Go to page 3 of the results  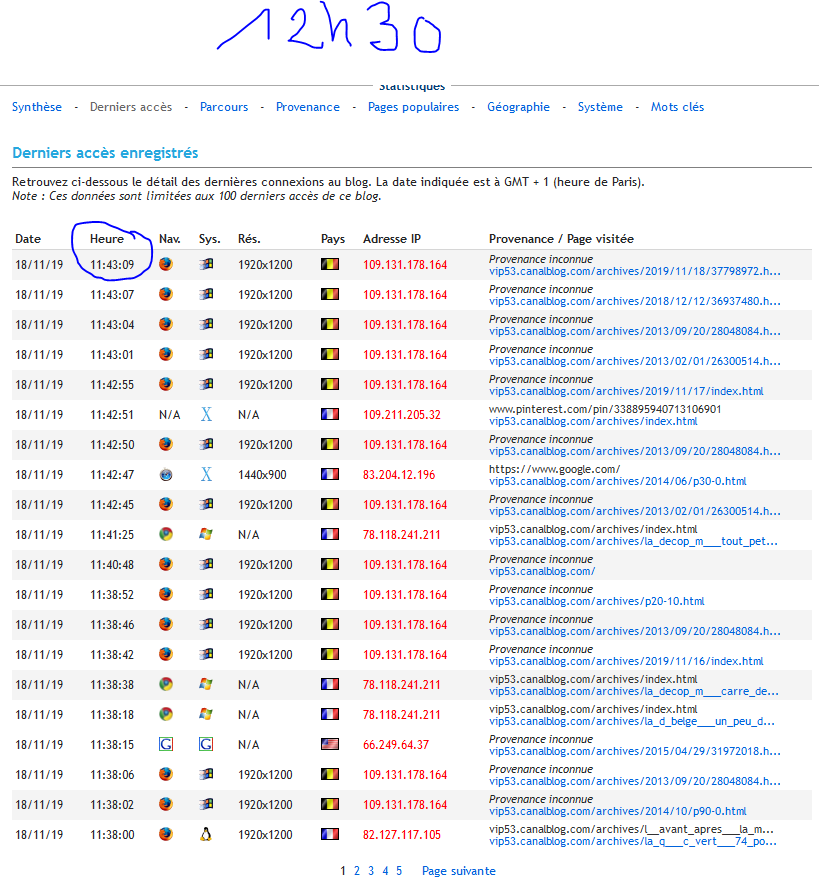pyautogui.click(x=371, y=871)
